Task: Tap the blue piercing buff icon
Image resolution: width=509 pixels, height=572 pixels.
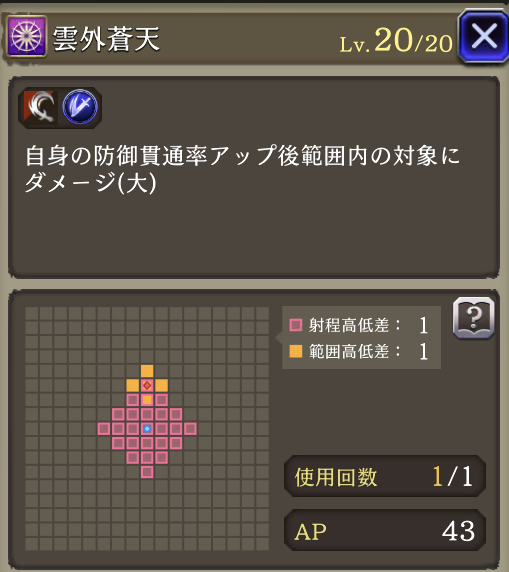Action: click(x=80, y=107)
